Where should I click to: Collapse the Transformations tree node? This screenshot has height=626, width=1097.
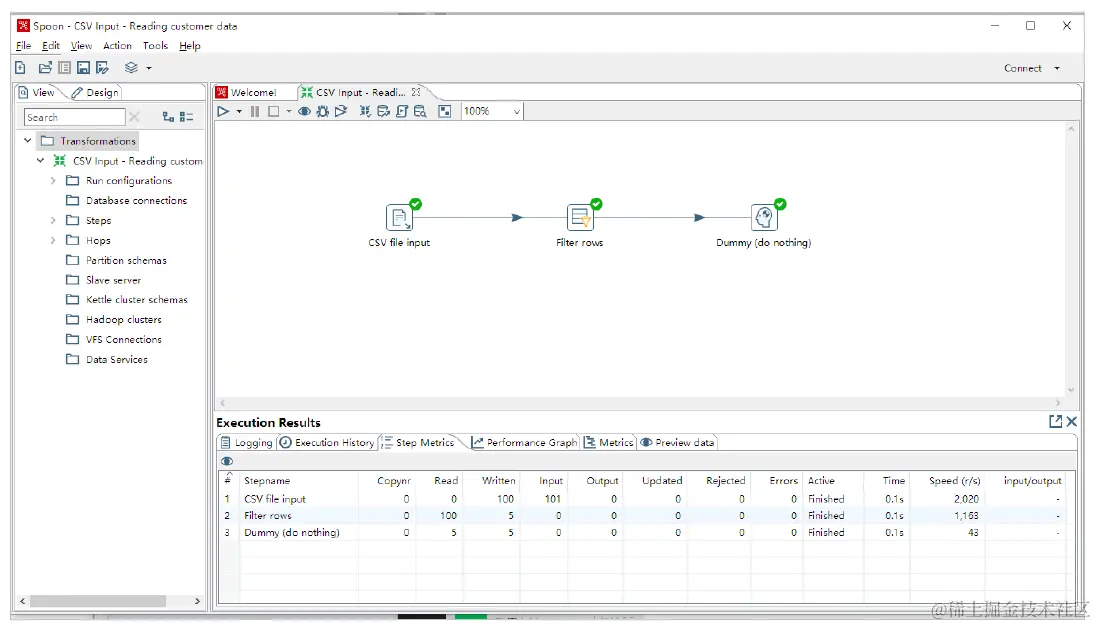[27, 141]
